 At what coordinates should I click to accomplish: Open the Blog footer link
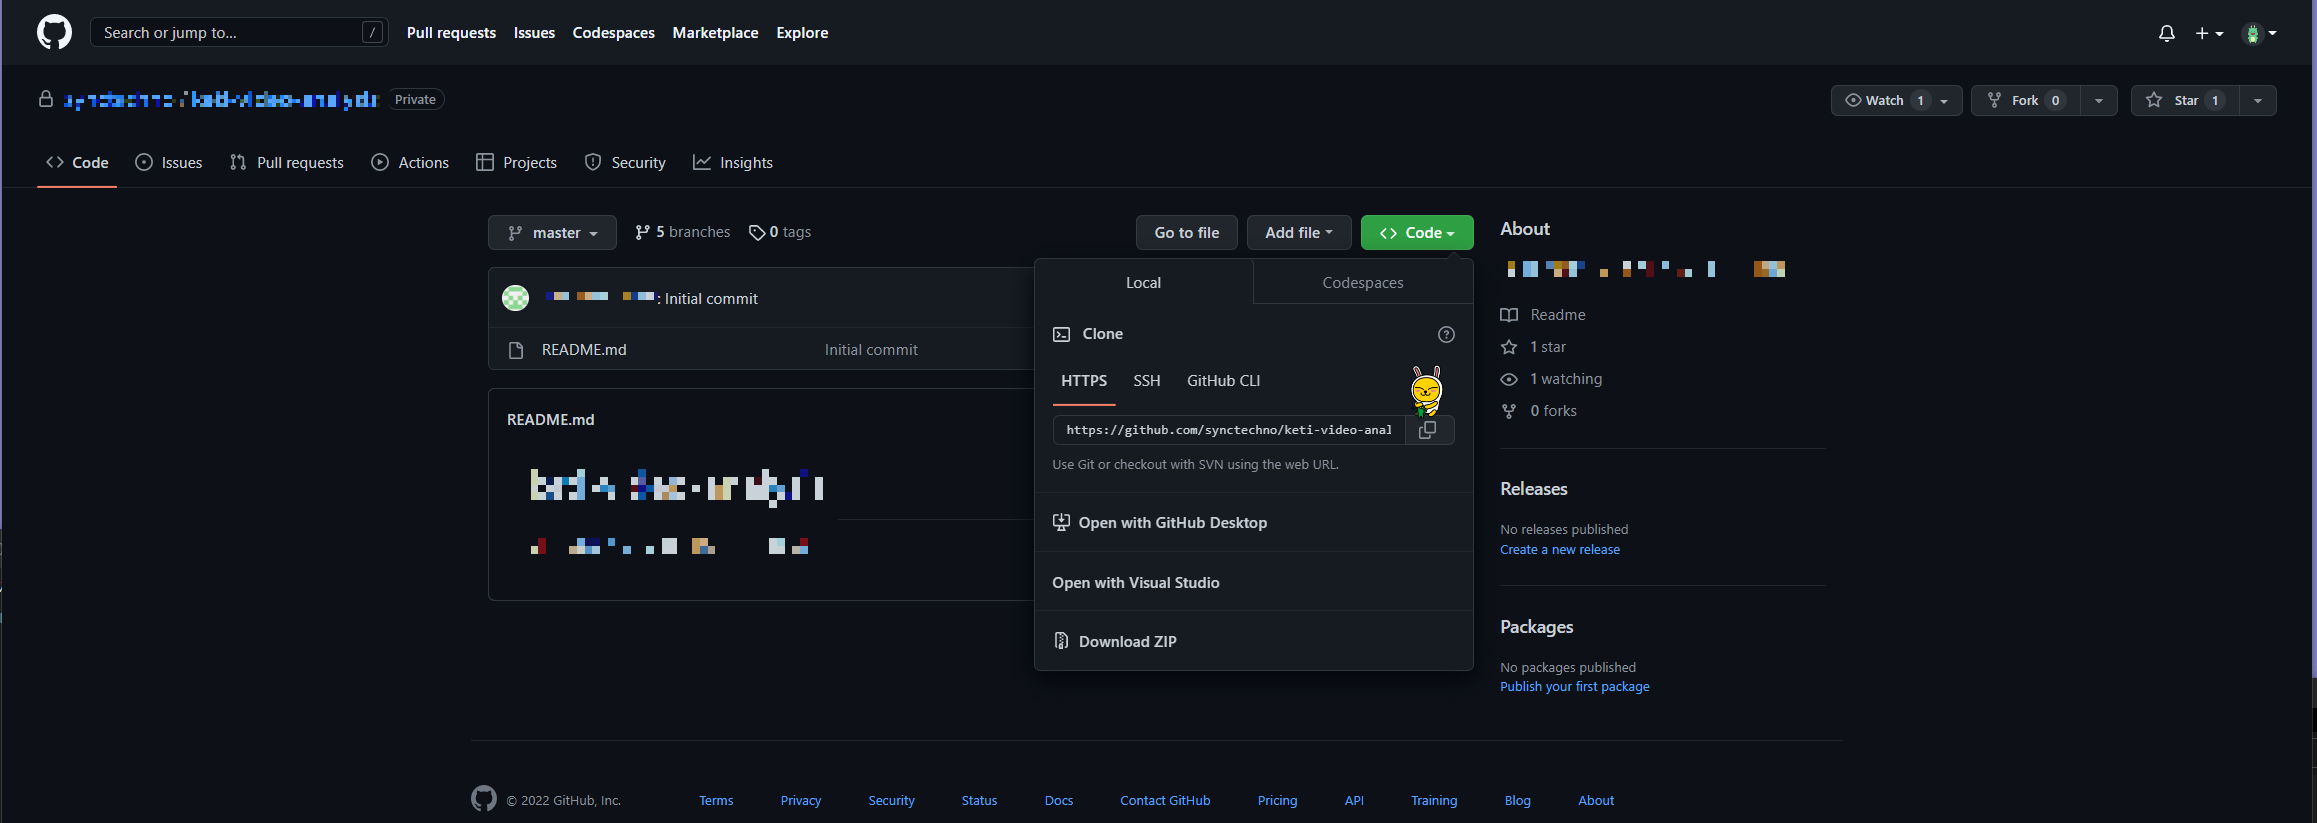coord(1517,800)
